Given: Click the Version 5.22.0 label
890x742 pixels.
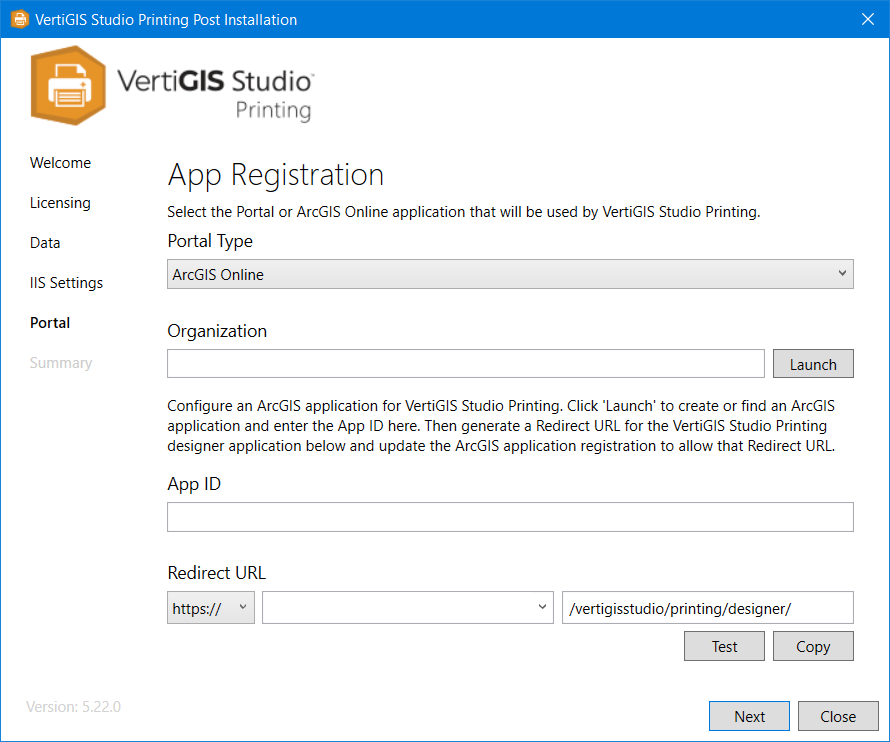Looking at the screenshot, I should click(72, 707).
